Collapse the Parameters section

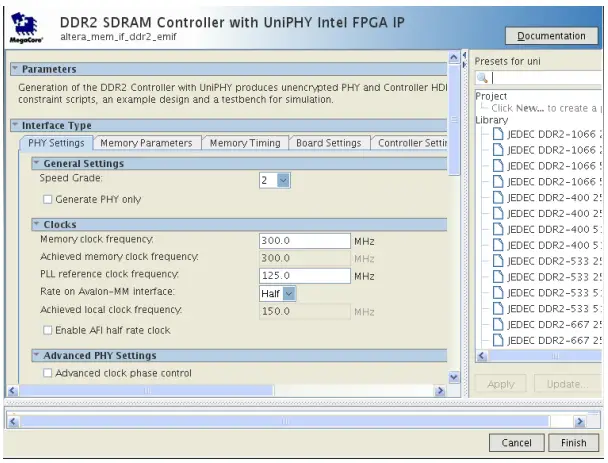pyautogui.click(x=15, y=69)
